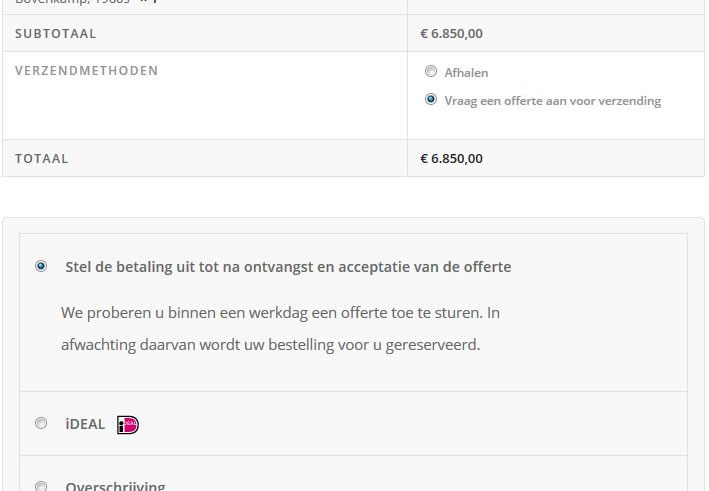This screenshot has height=491, width=709.
Task: Select the 'Vraag een offerte aan' radio button
Action: coord(431,99)
